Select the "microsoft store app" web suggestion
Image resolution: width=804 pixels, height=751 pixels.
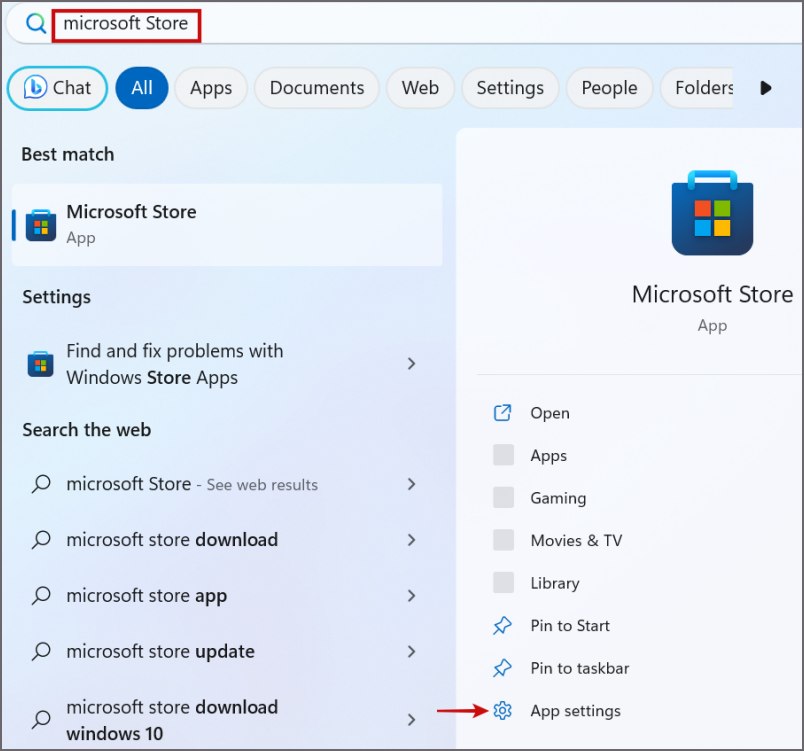point(227,596)
